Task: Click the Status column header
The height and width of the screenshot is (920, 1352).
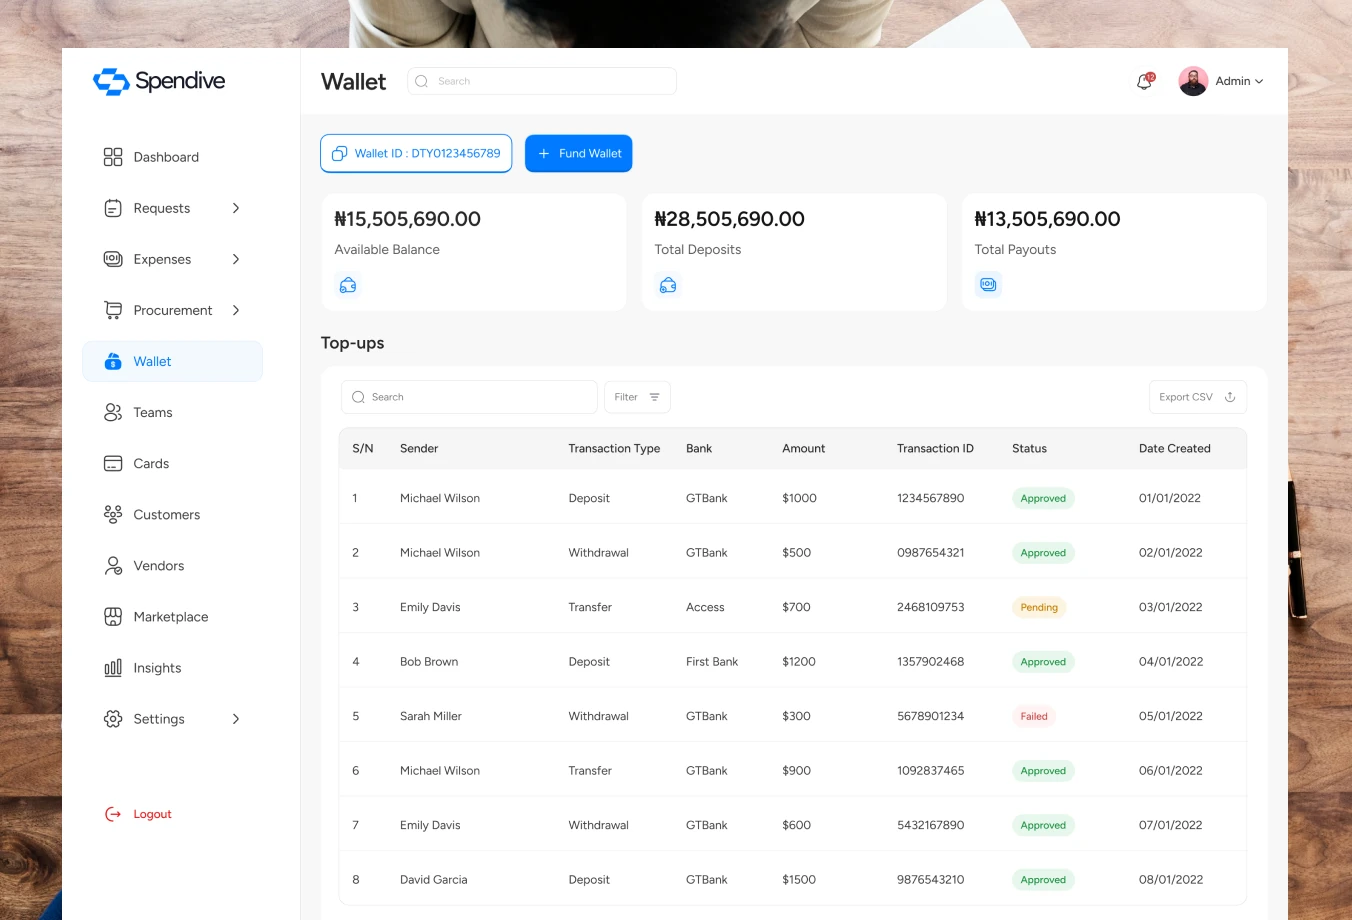Action: tap(1029, 448)
